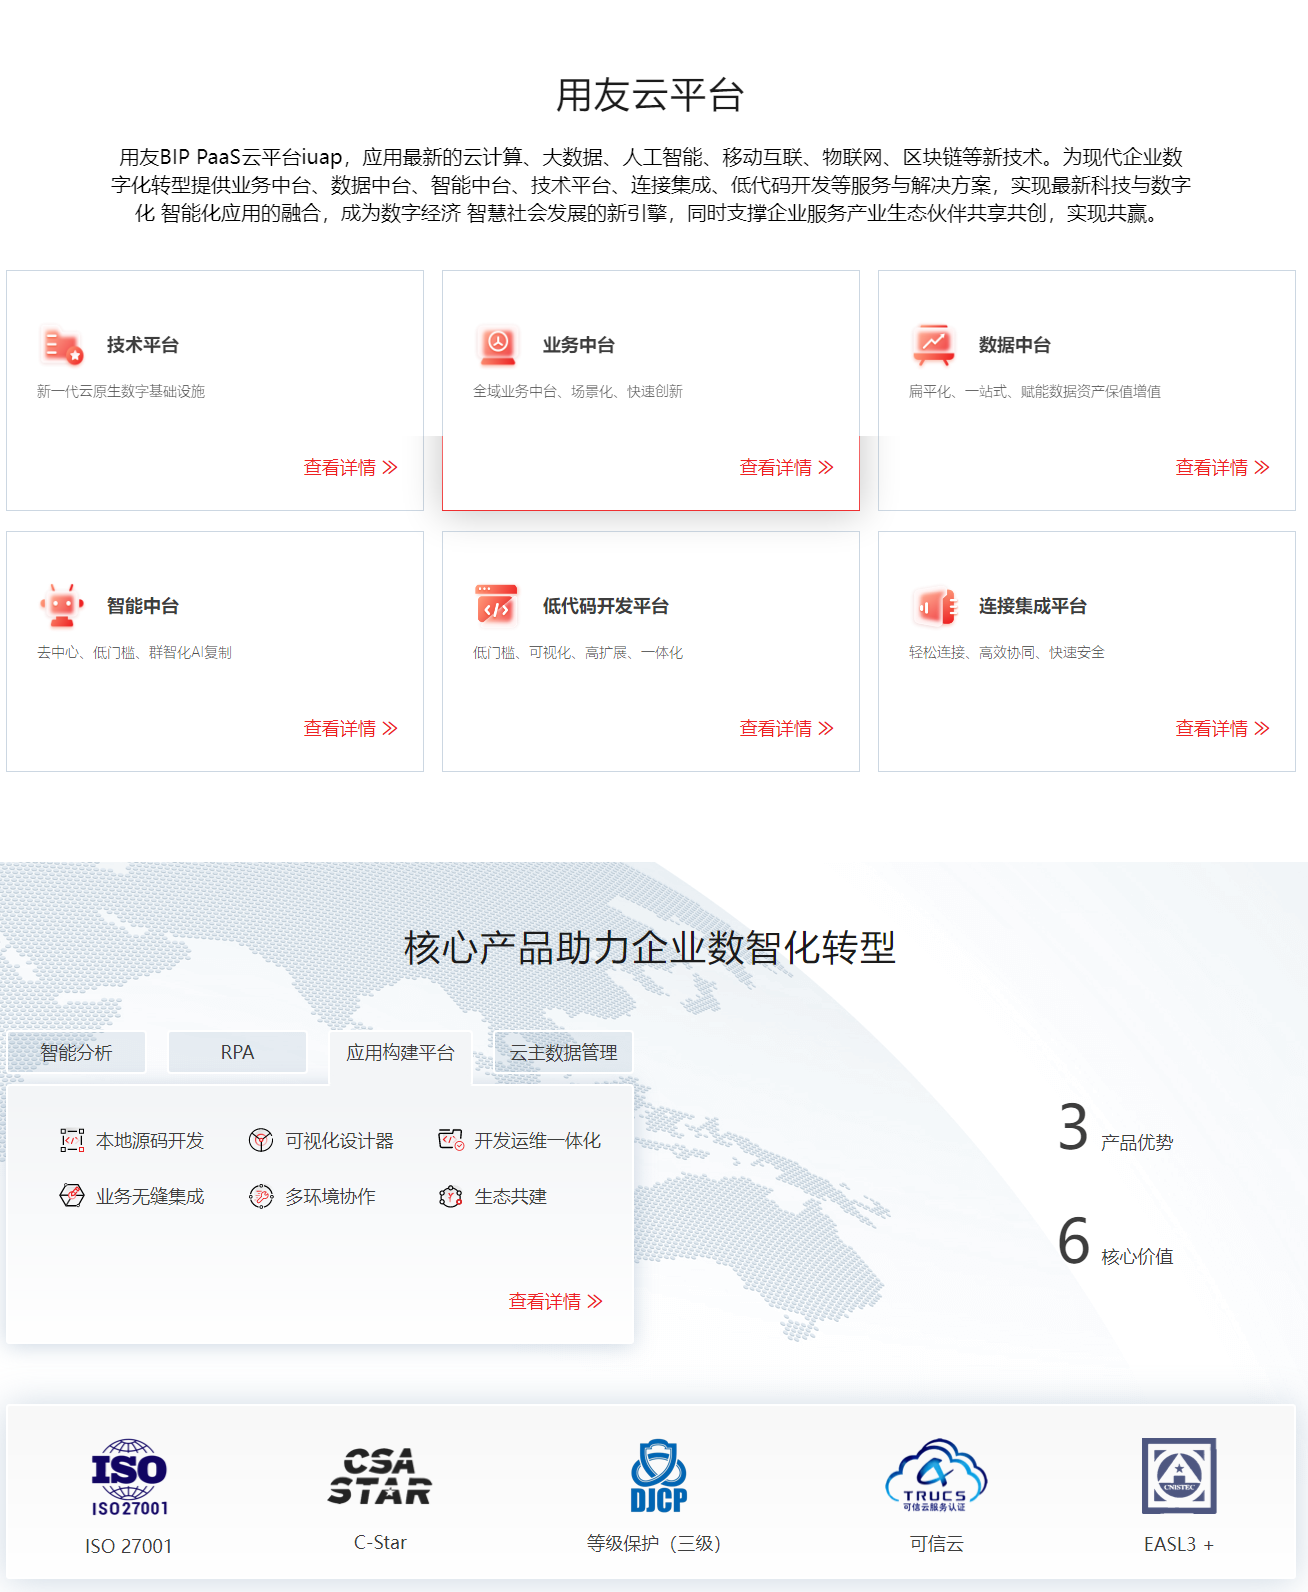
Task: Click the 开发运维一体化 feature icon
Action: [x=451, y=1140]
